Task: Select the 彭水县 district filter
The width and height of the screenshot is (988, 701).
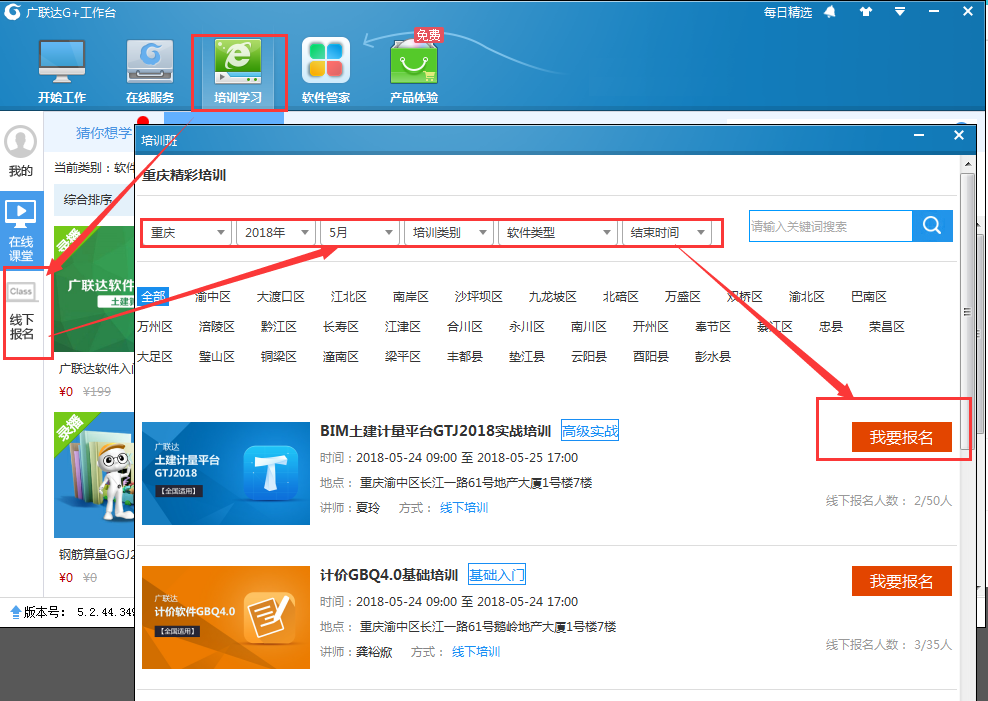Action: [x=713, y=356]
